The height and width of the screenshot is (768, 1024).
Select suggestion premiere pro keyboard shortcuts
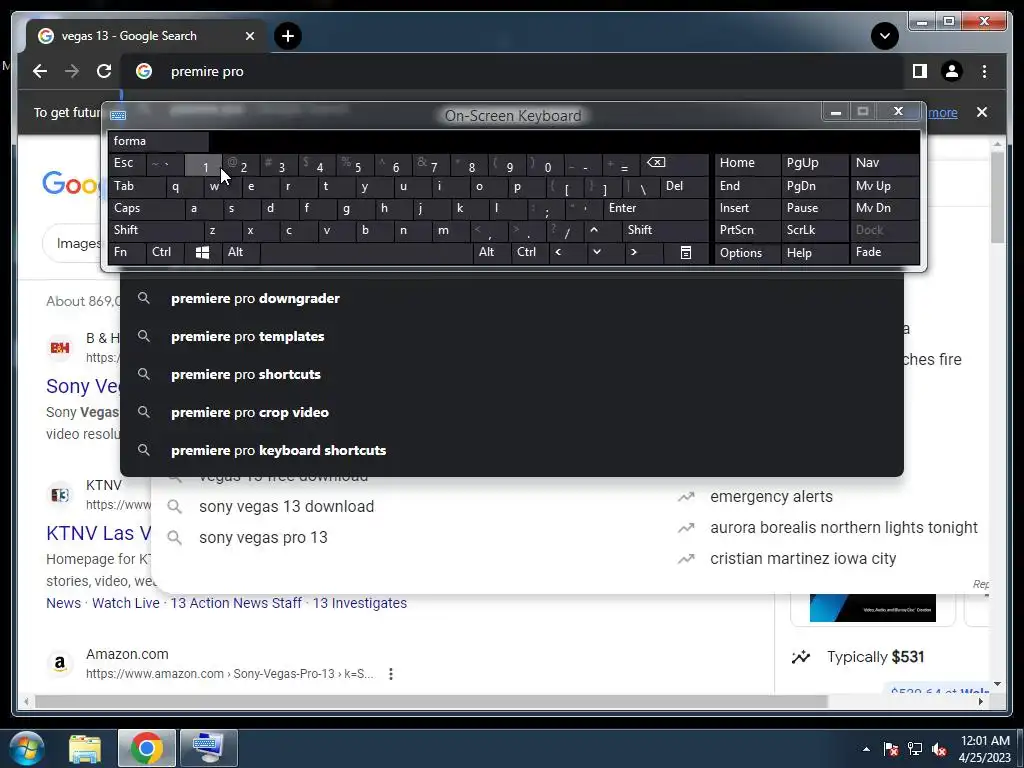[512, 450]
